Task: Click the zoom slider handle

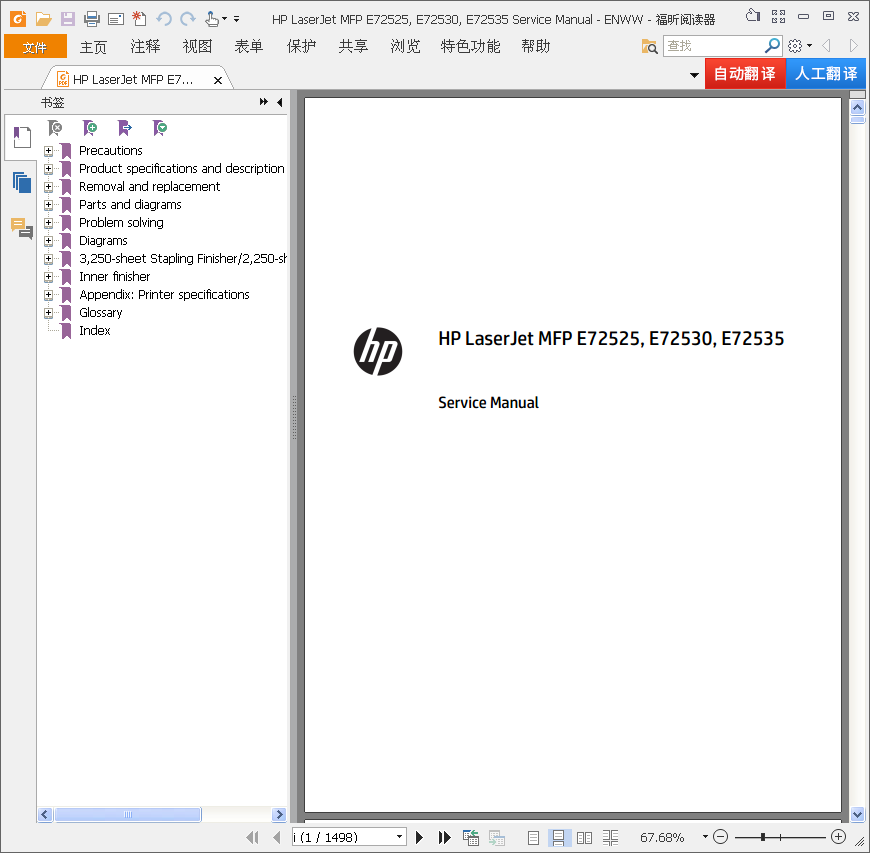Action: [763, 836]
